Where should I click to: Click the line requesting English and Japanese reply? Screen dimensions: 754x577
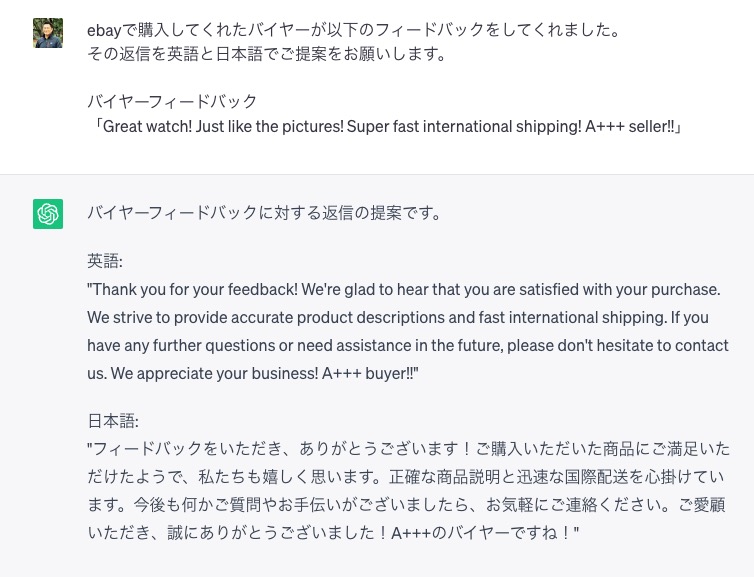266,54
